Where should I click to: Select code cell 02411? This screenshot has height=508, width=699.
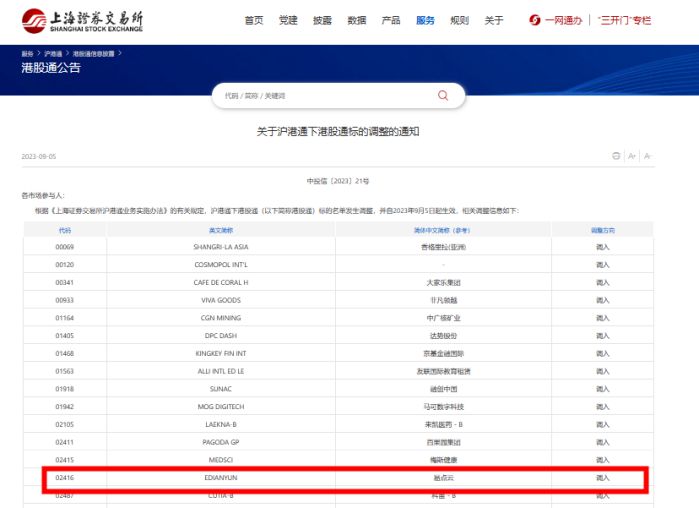point(65,442)
